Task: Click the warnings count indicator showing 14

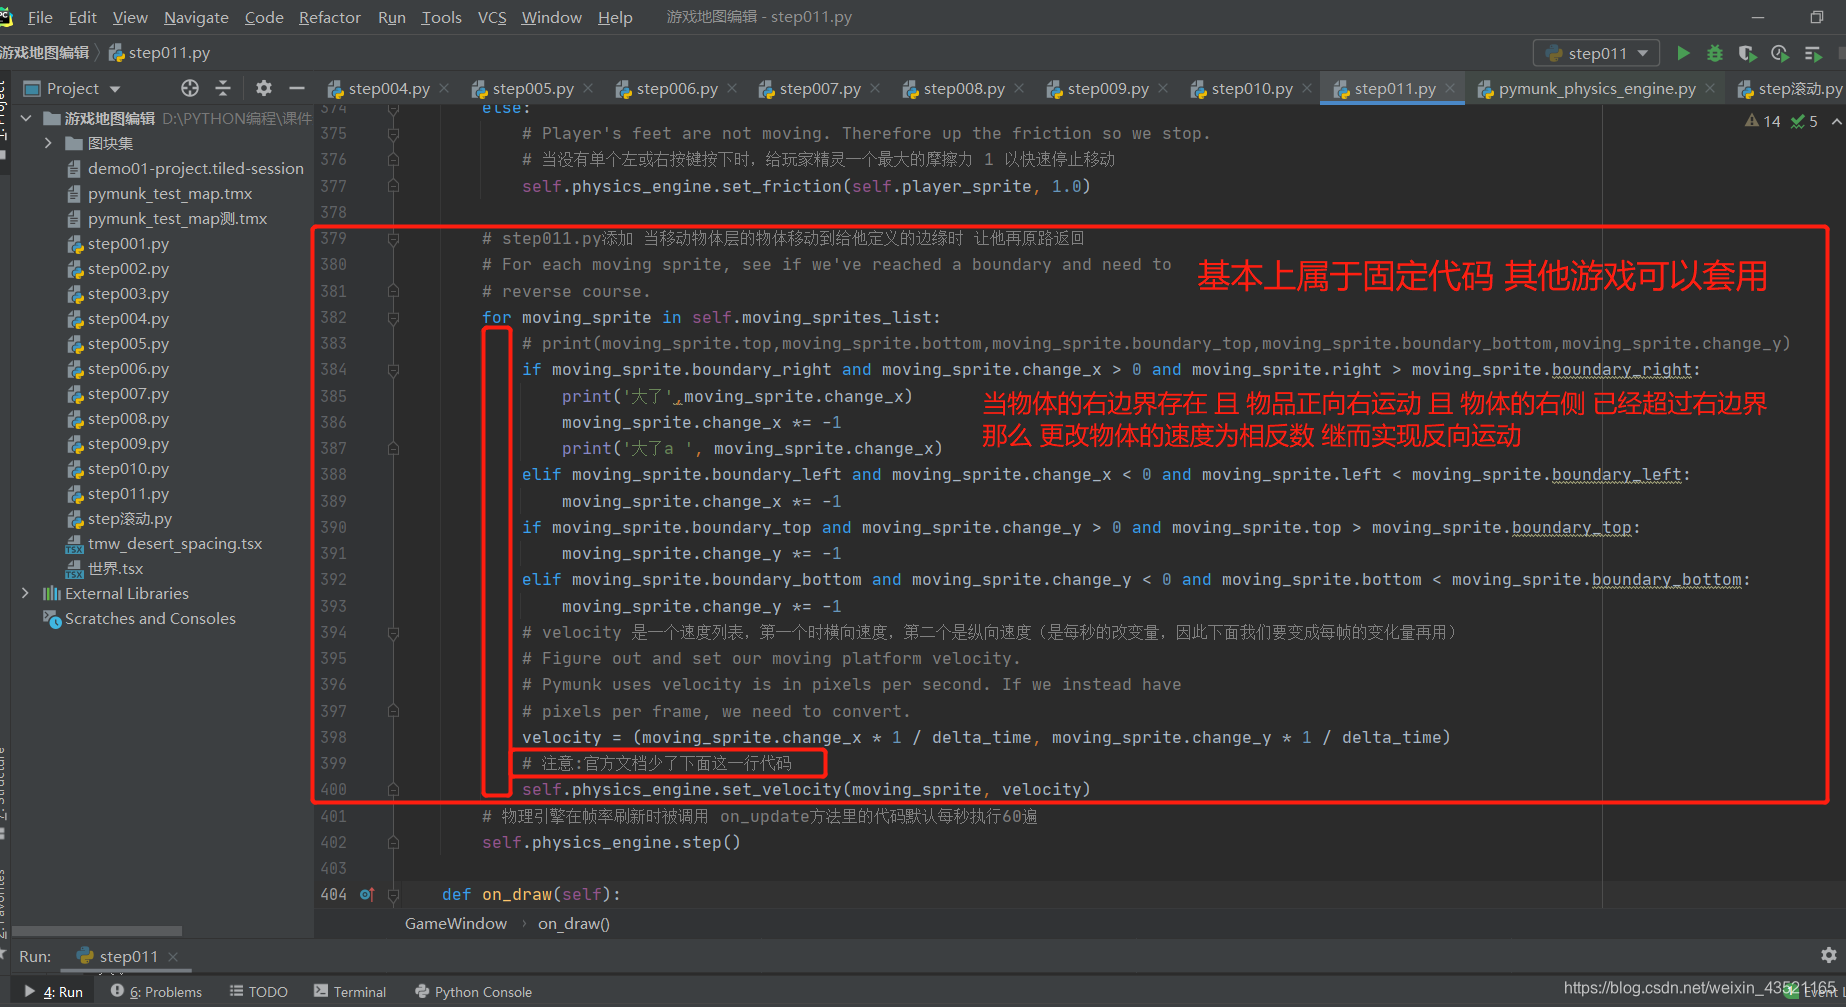Action: tap(1763, 121)
